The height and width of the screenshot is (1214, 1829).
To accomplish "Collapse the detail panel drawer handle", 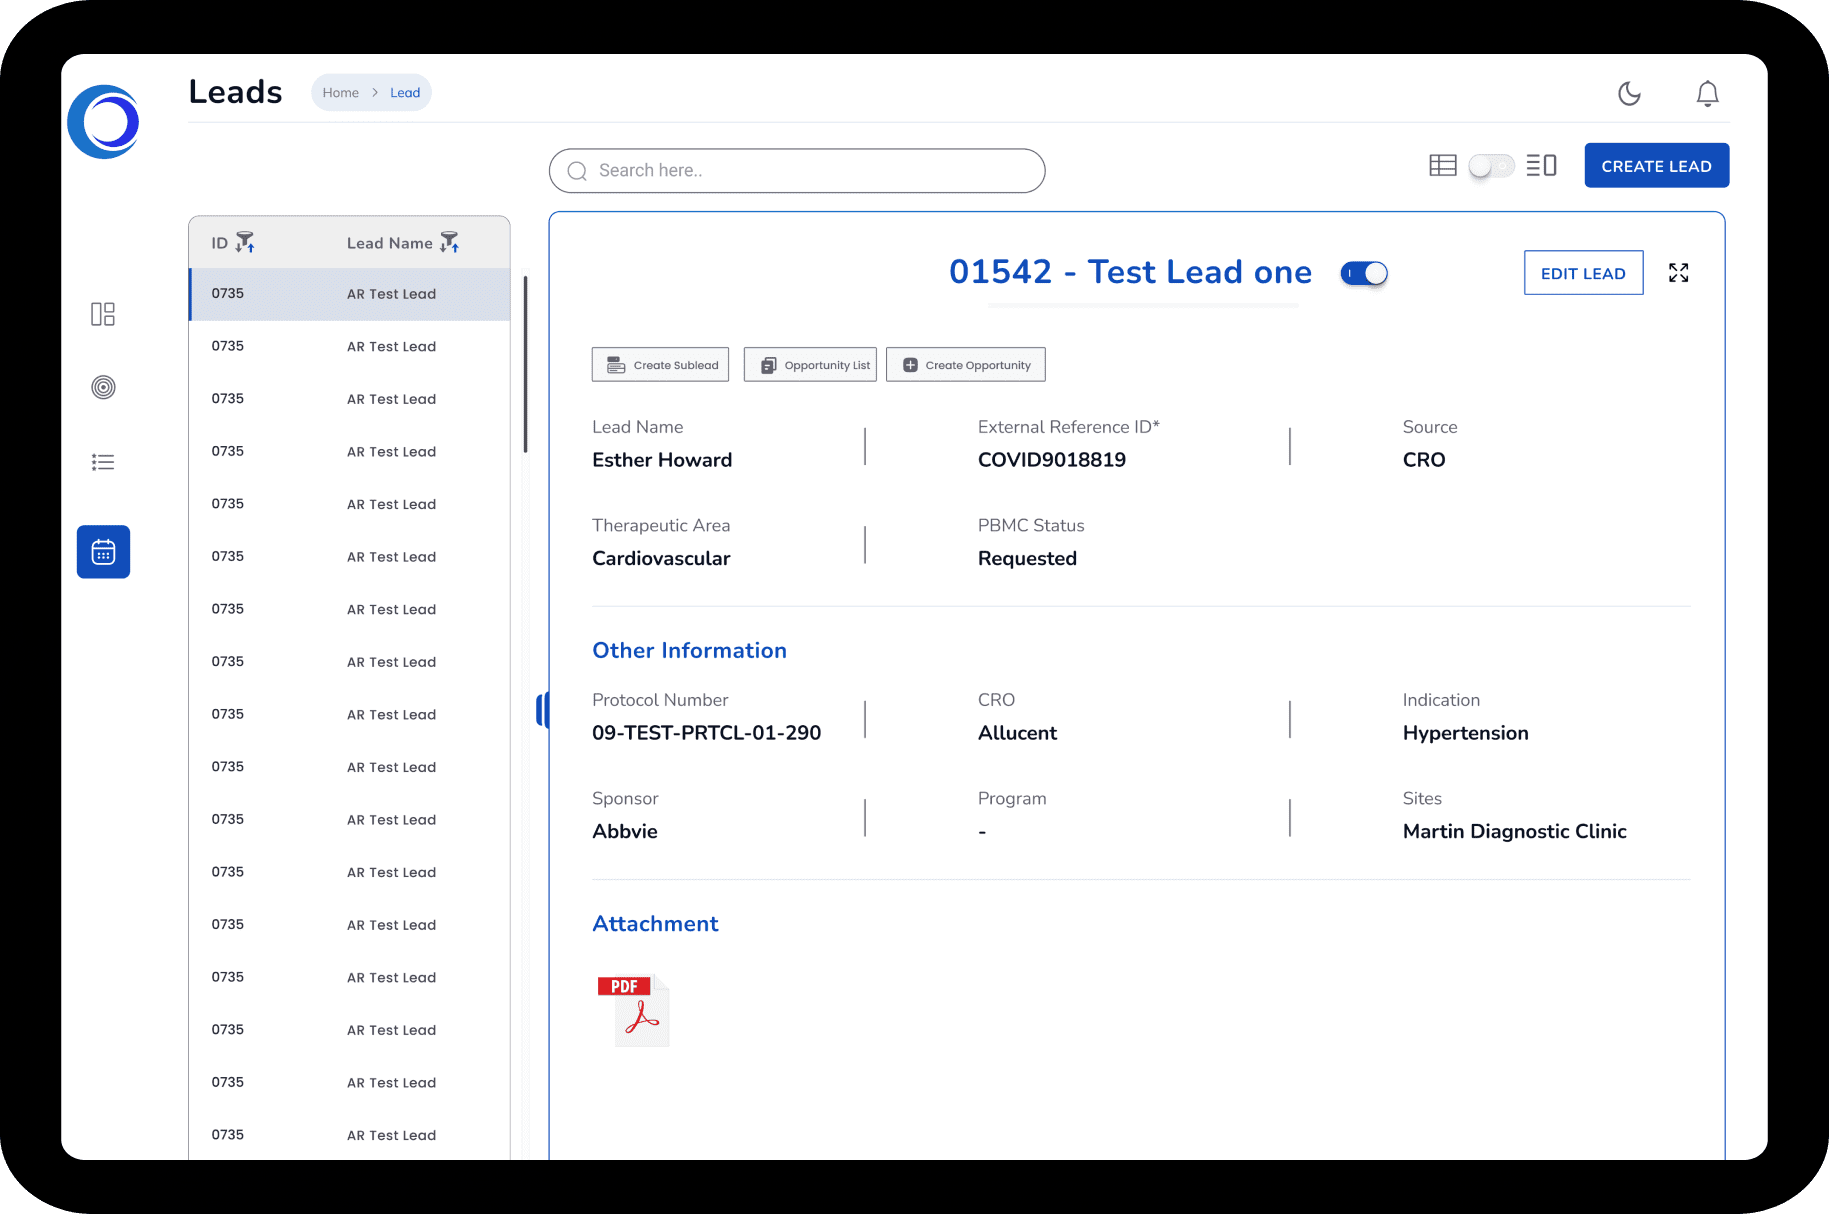I will click(x=543, y=710).
